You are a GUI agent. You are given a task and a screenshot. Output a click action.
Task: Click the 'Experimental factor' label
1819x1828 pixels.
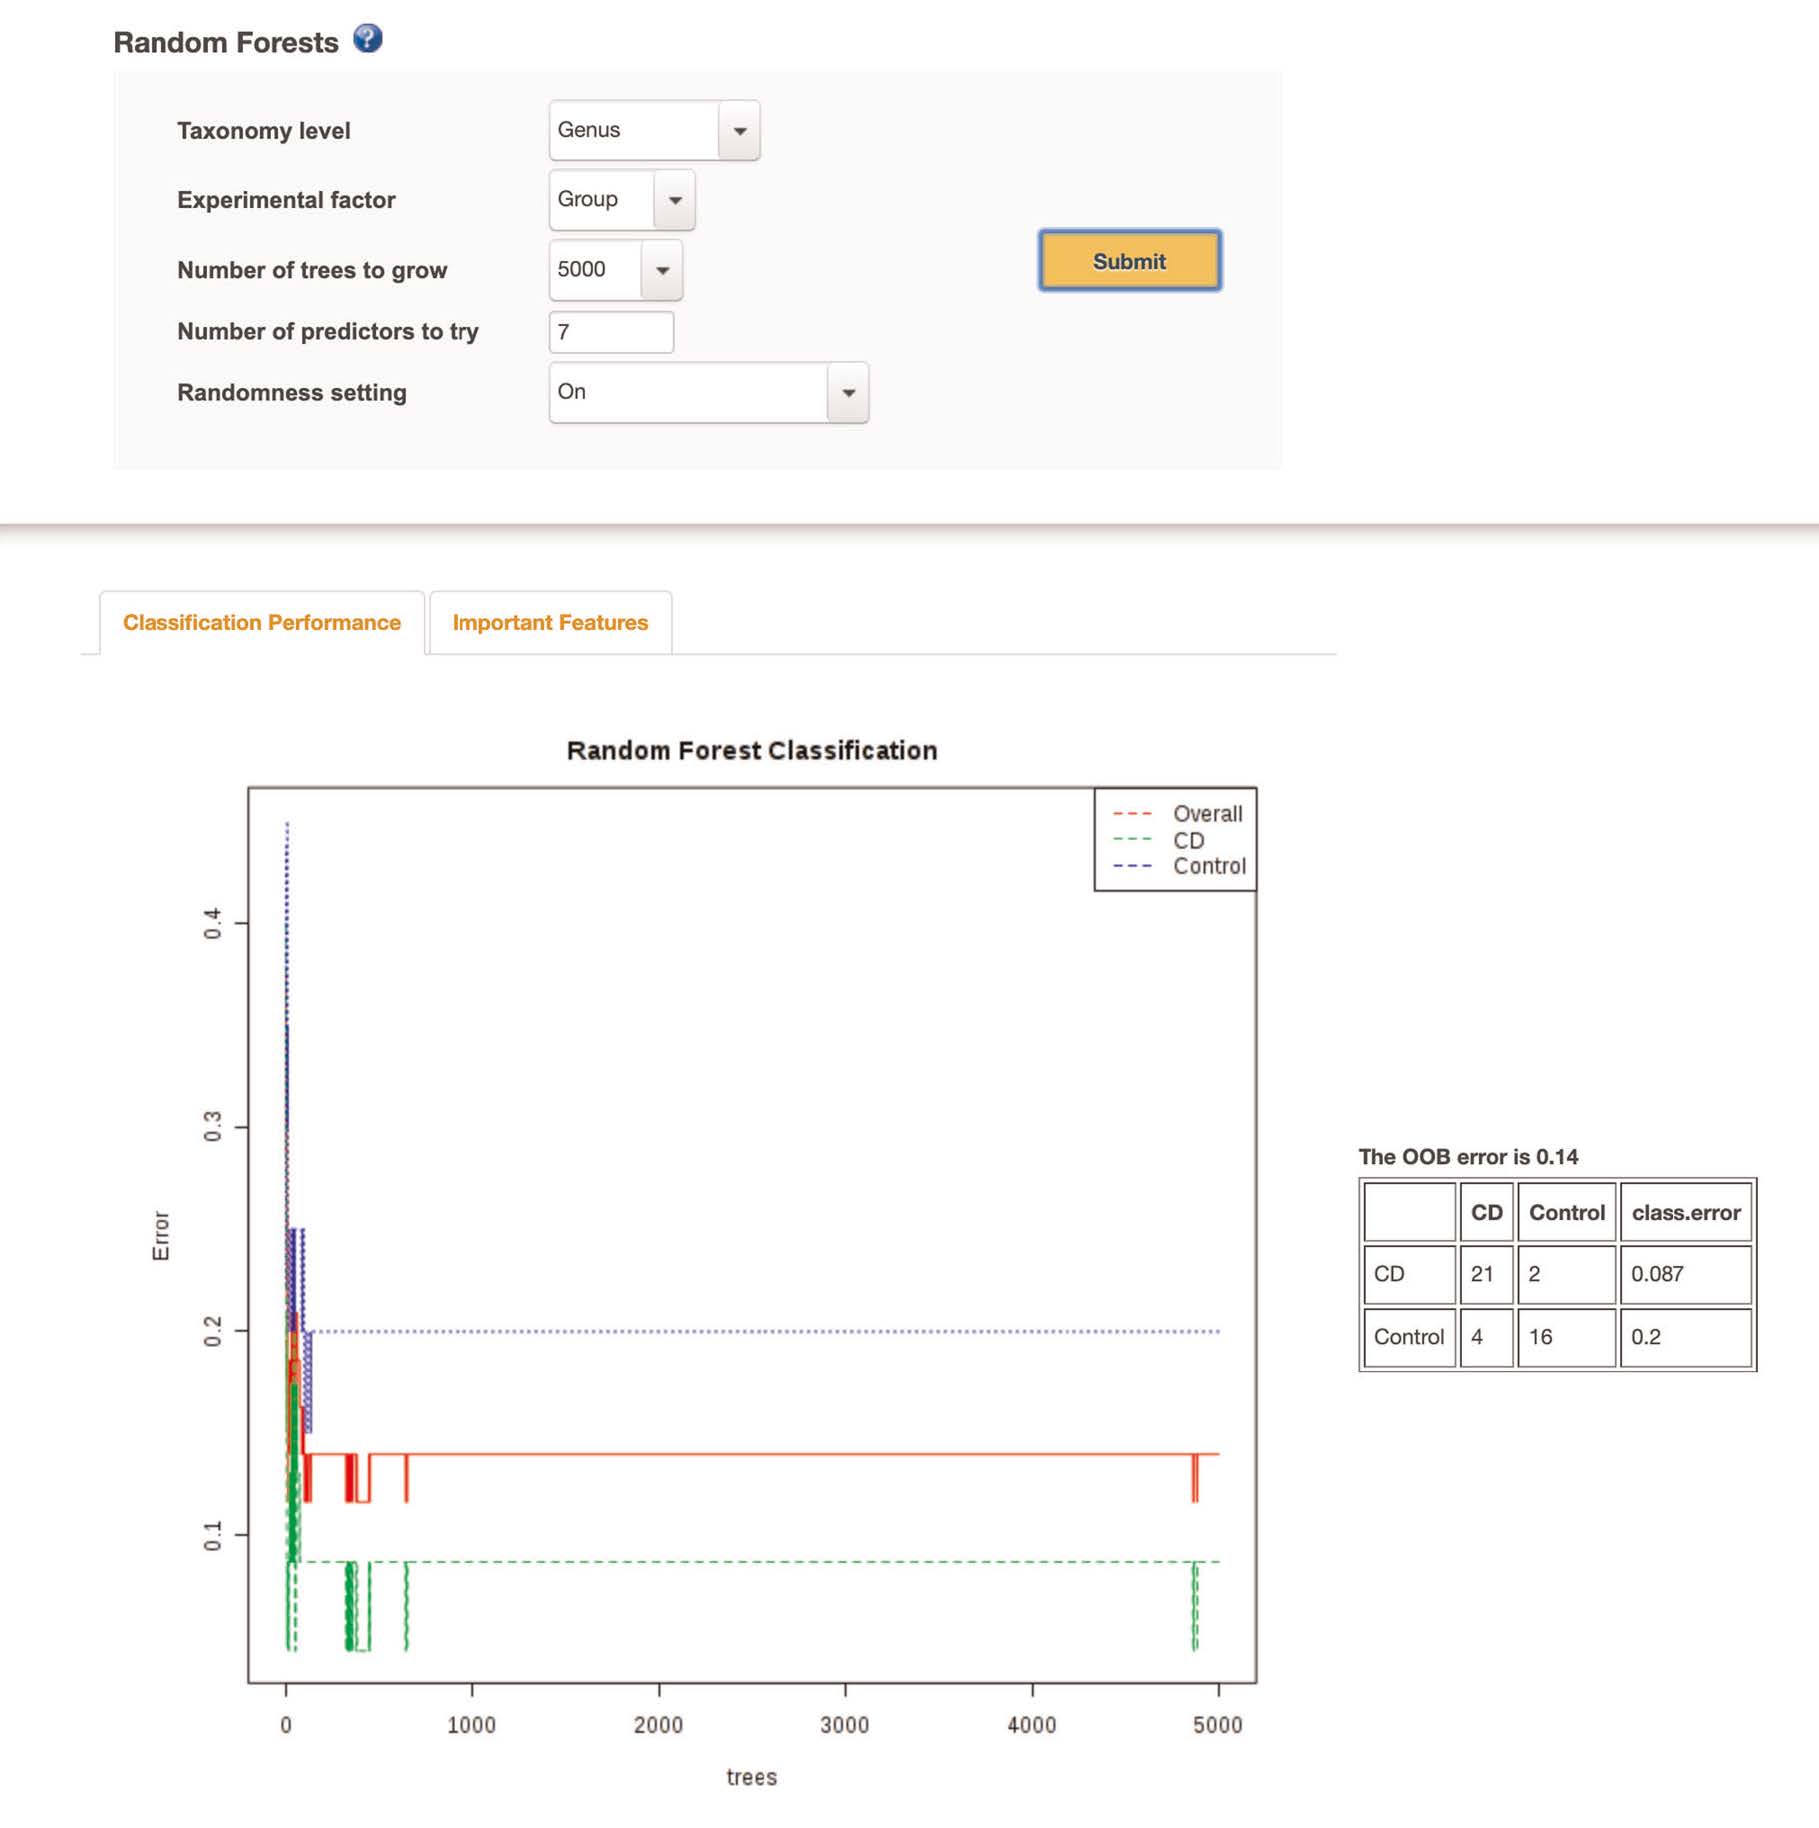tap(286, 200)
